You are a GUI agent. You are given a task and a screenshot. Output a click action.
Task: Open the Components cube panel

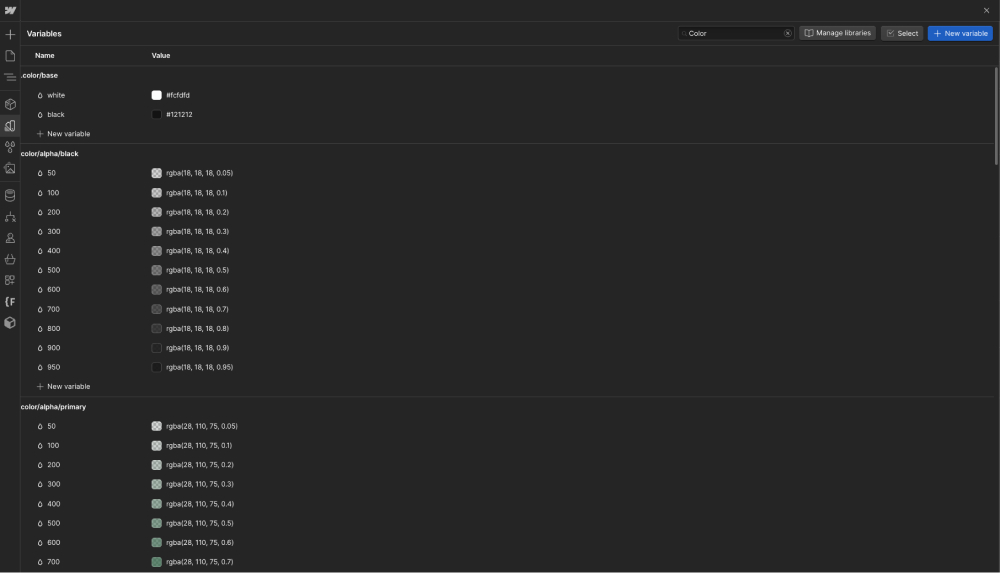click(10, 104)
